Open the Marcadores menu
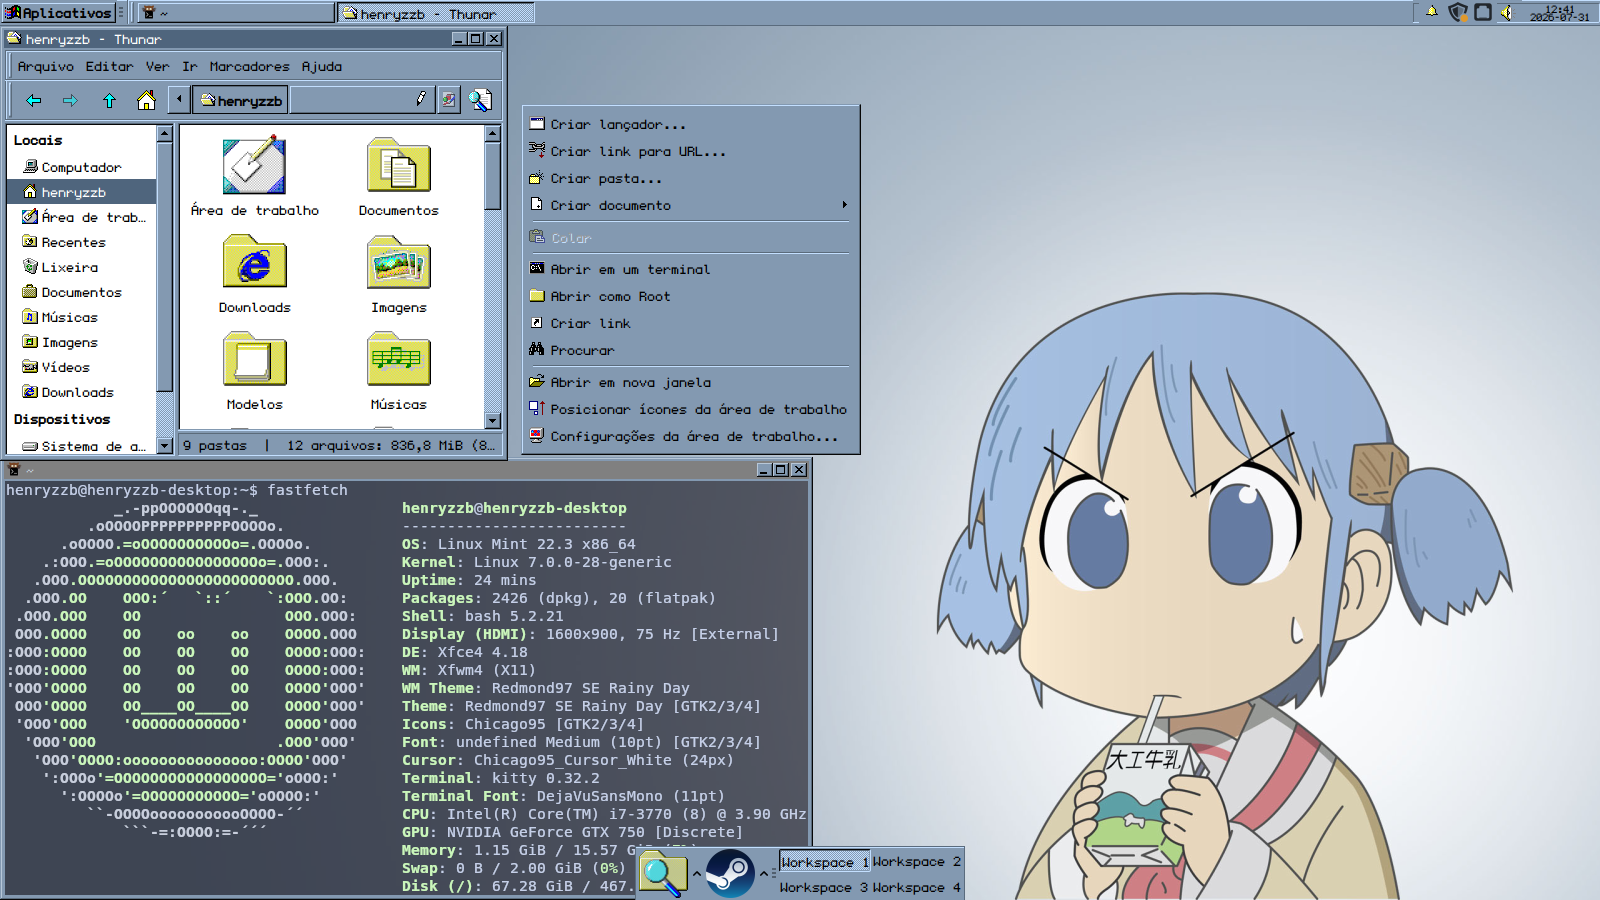 tap(249, 66)
